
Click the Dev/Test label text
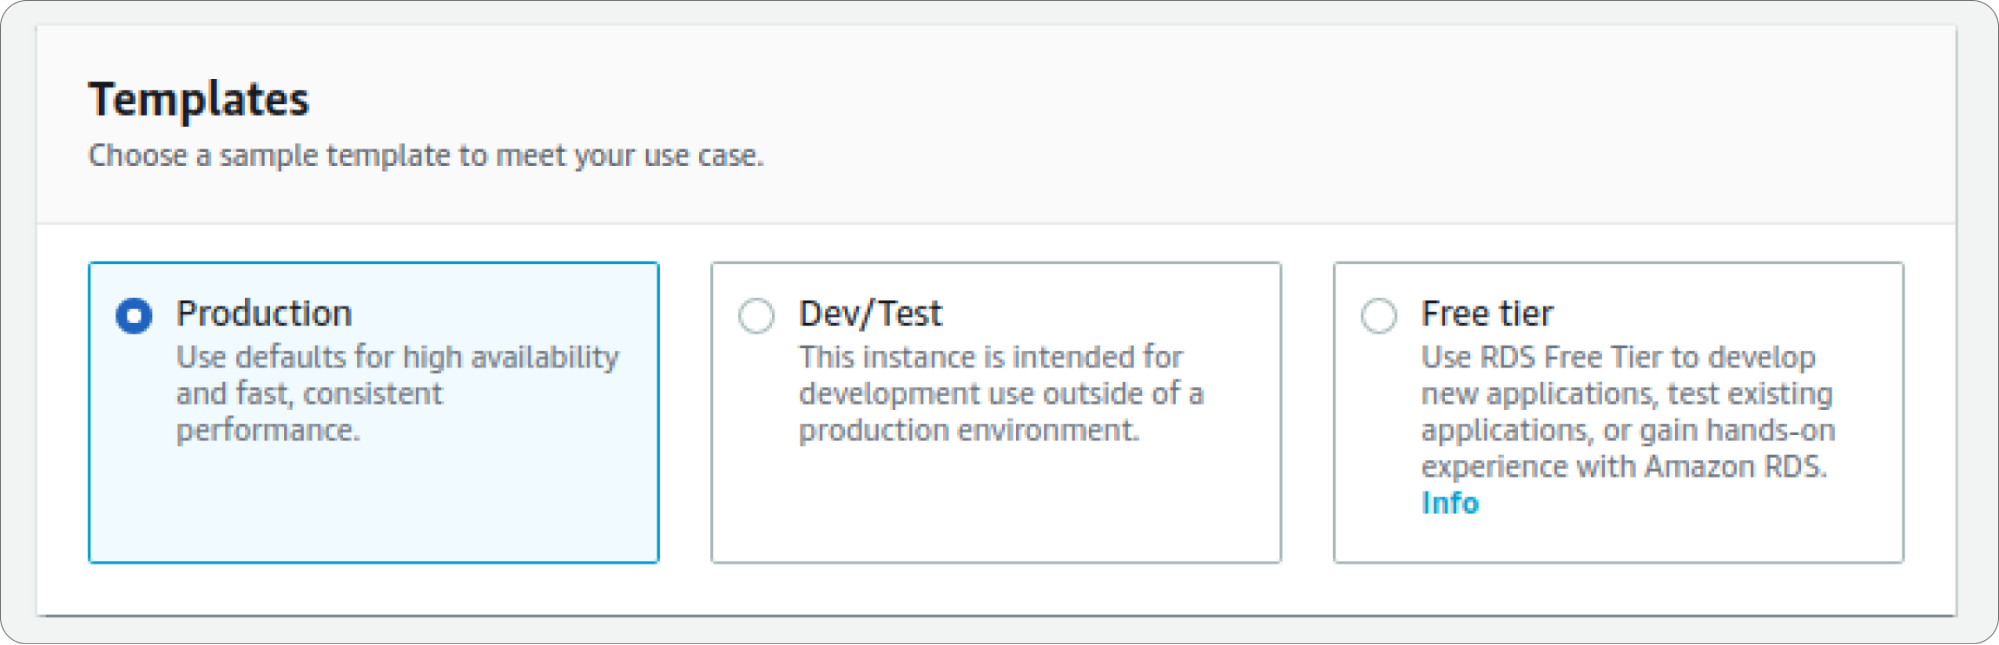pos(869,313)
